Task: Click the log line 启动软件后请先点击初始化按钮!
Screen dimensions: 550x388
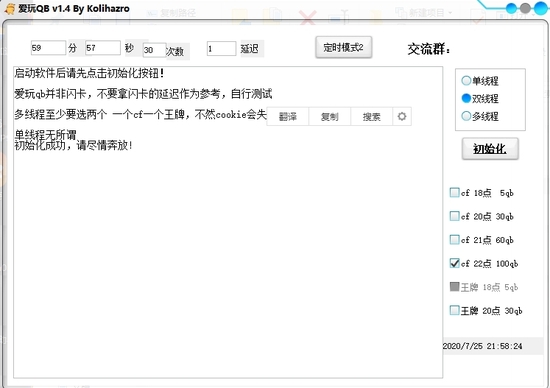Action: pos(89,73)
